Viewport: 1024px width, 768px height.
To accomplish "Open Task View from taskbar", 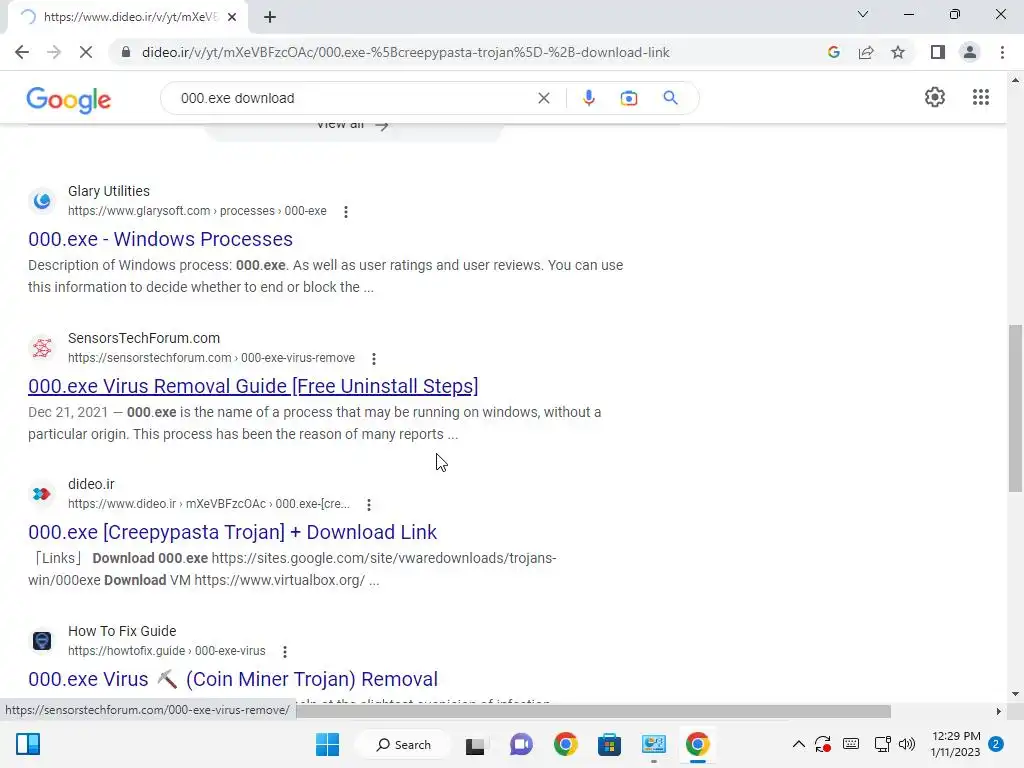I will [475, 744].
